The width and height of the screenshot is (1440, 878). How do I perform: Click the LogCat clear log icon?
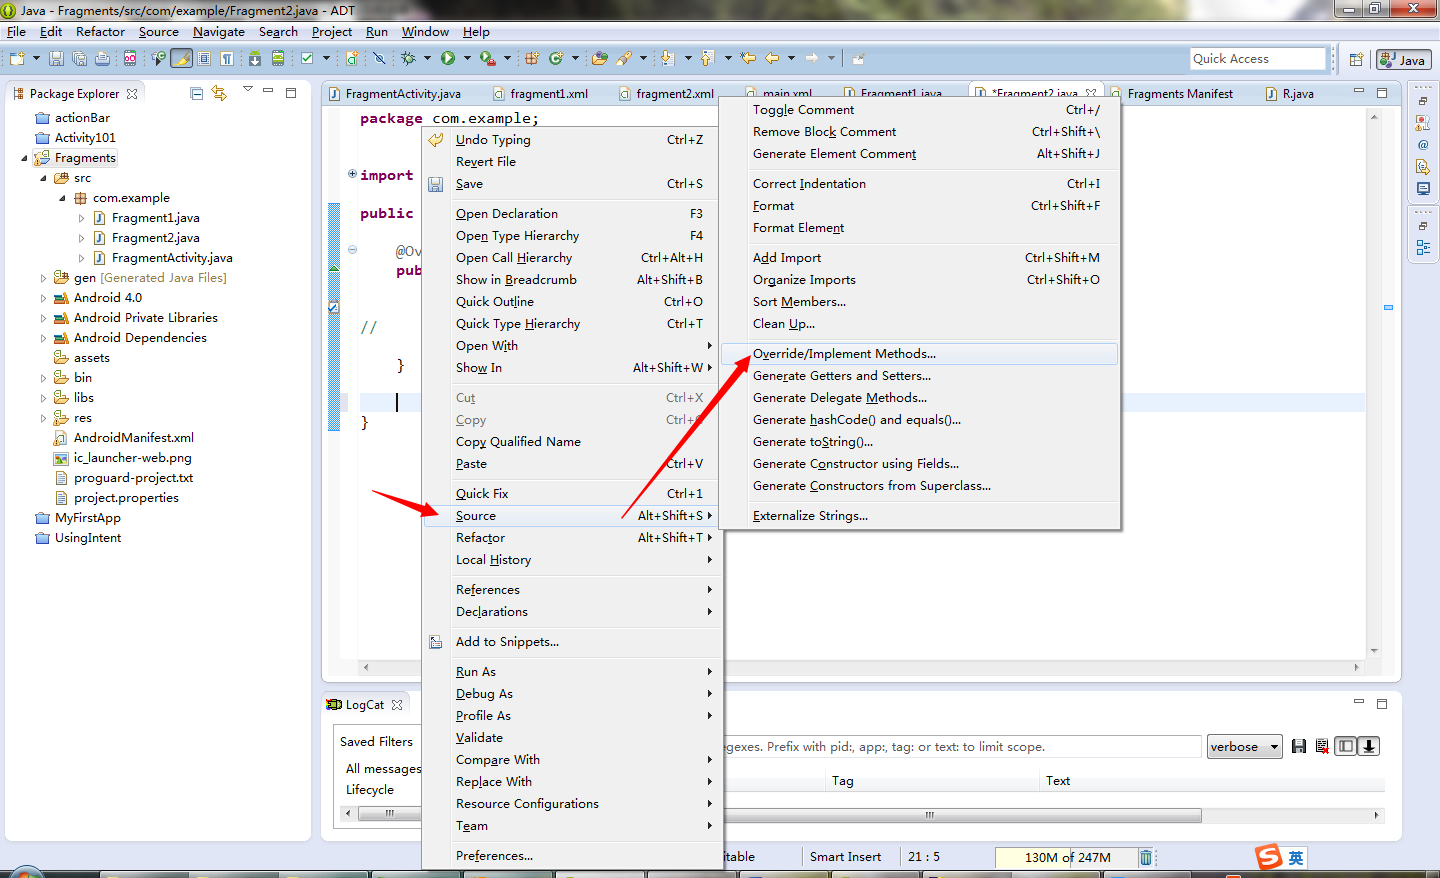[1322, 746]
